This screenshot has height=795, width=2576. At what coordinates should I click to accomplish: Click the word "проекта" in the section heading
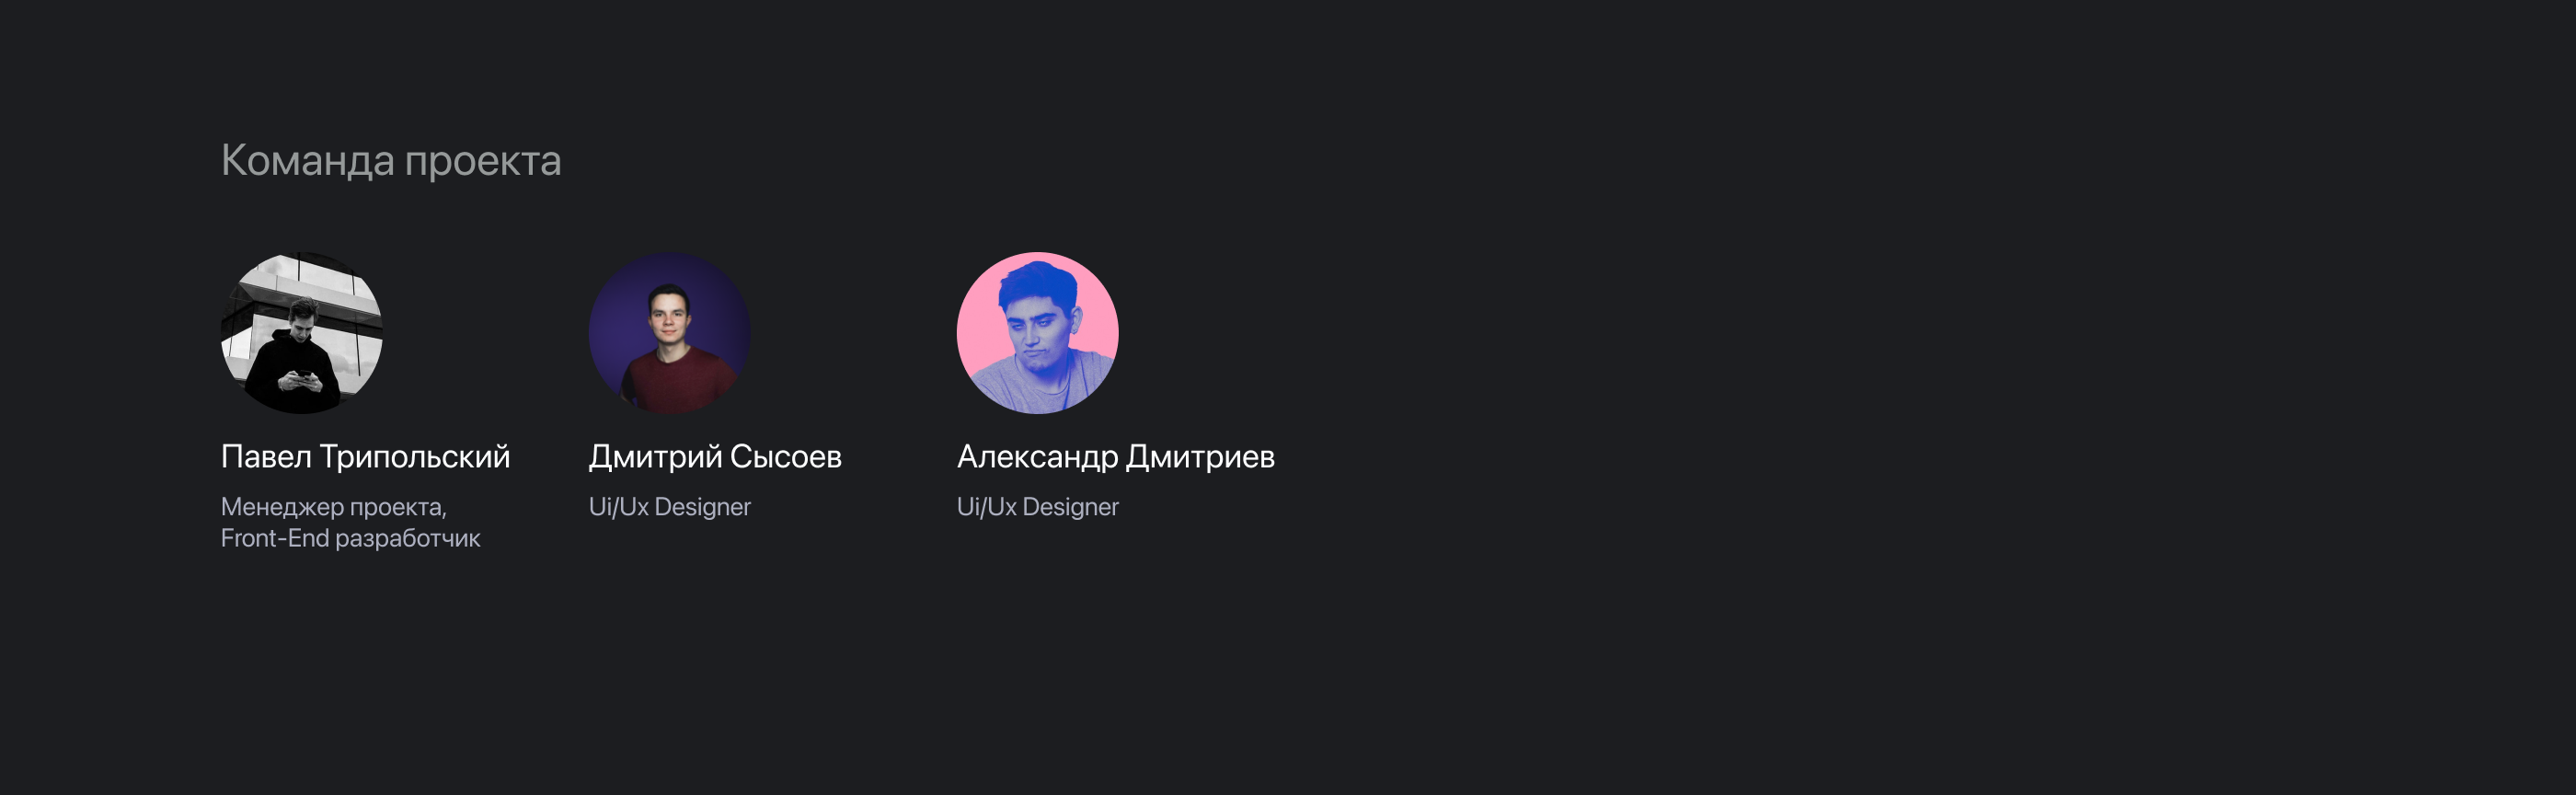tap(483, 162)
